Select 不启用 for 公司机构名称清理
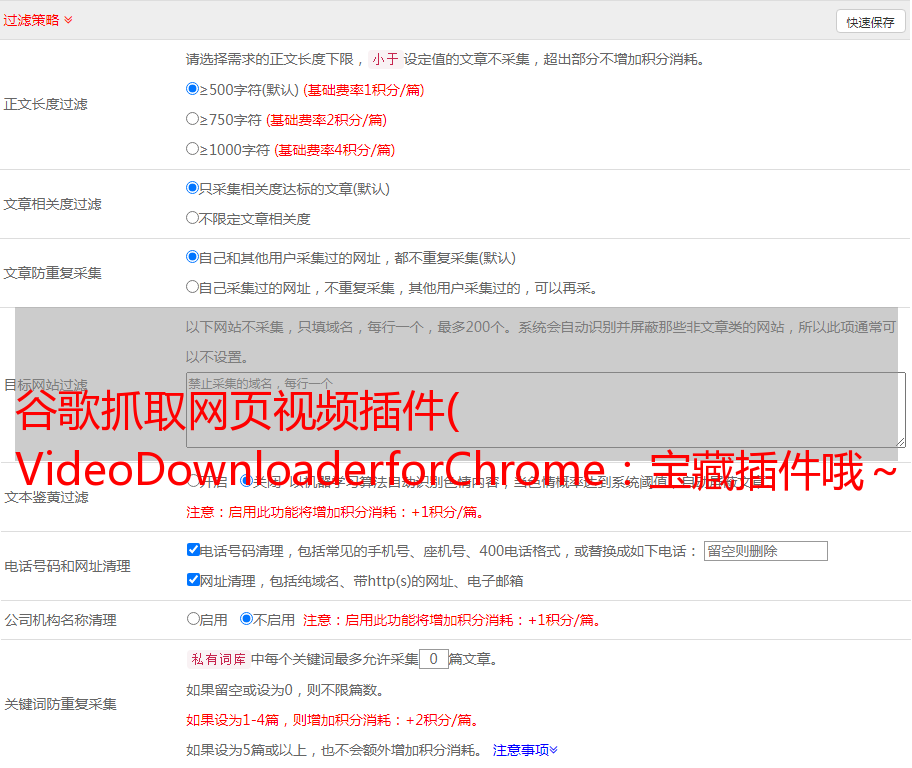The image size is (912, 768). pos(247,619)
